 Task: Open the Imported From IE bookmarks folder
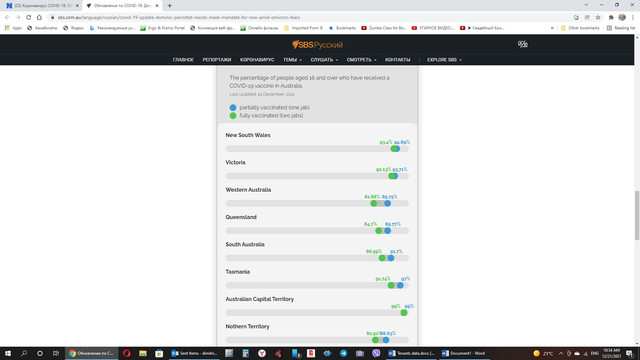(303, 28)
